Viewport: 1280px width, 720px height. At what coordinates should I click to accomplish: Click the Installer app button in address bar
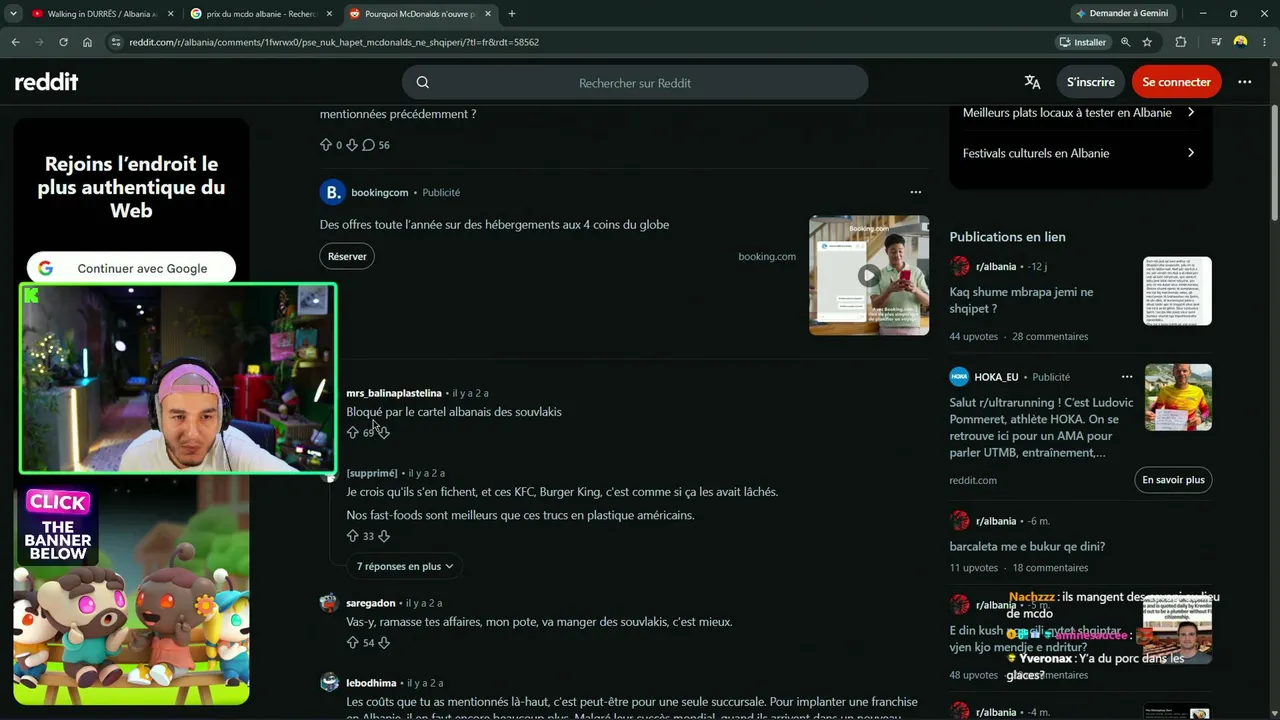pos(1083,42)
